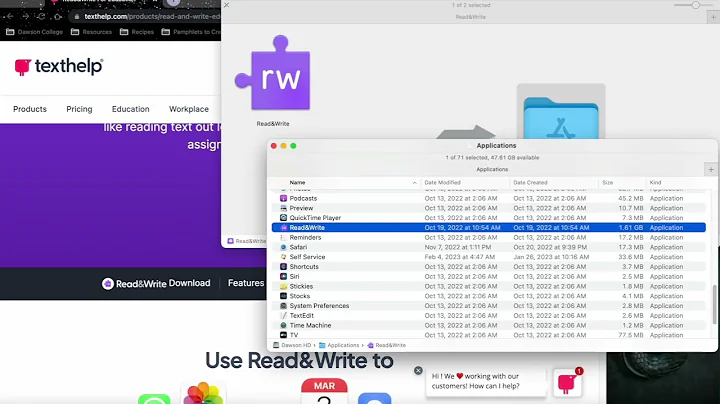Click the texthelp logo
Screen dimensions: 720x404
58,67
